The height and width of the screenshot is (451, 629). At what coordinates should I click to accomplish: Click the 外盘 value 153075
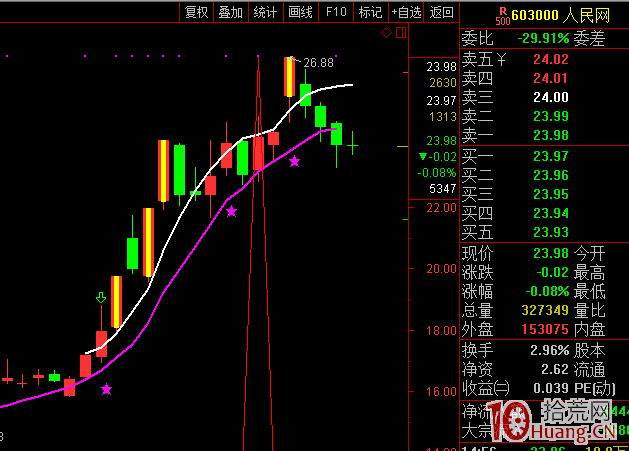coord(545,329)
